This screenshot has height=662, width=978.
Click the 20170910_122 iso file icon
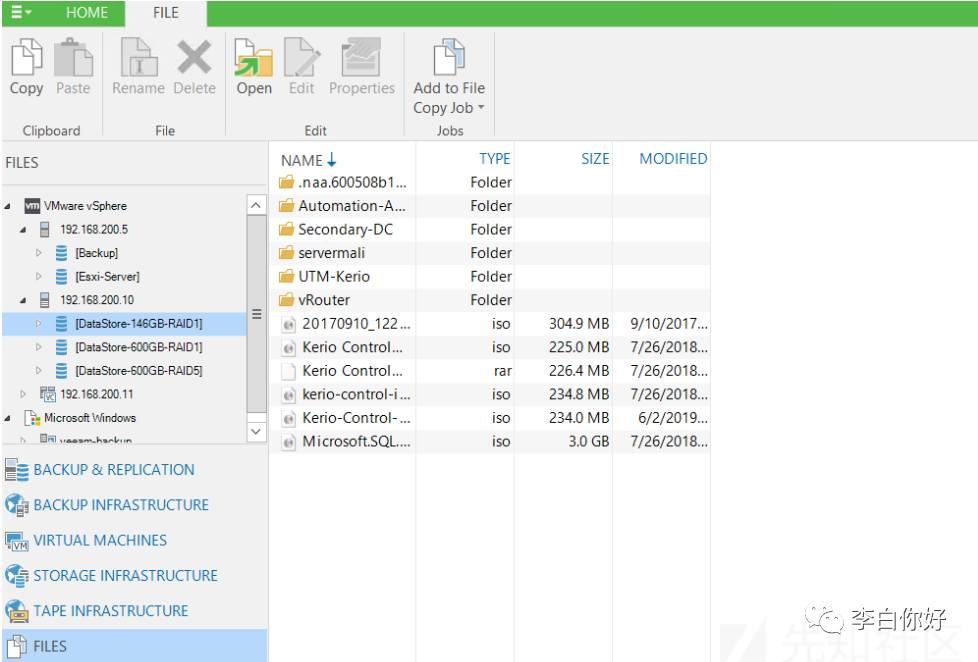[288, 324]
